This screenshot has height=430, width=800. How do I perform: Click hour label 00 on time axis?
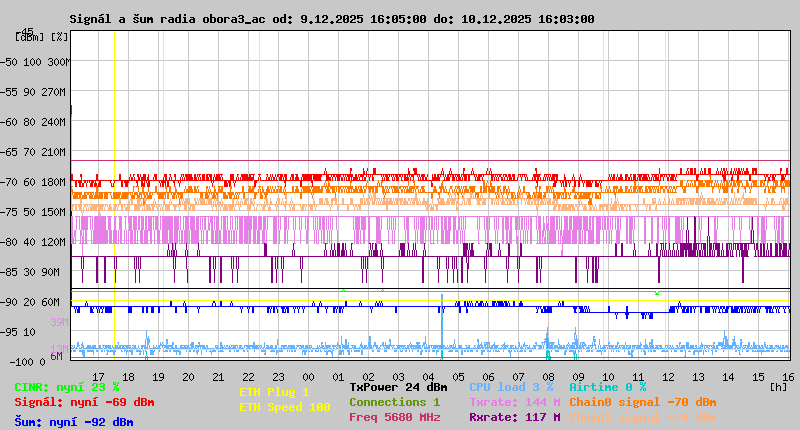click(x=308, y=377)
